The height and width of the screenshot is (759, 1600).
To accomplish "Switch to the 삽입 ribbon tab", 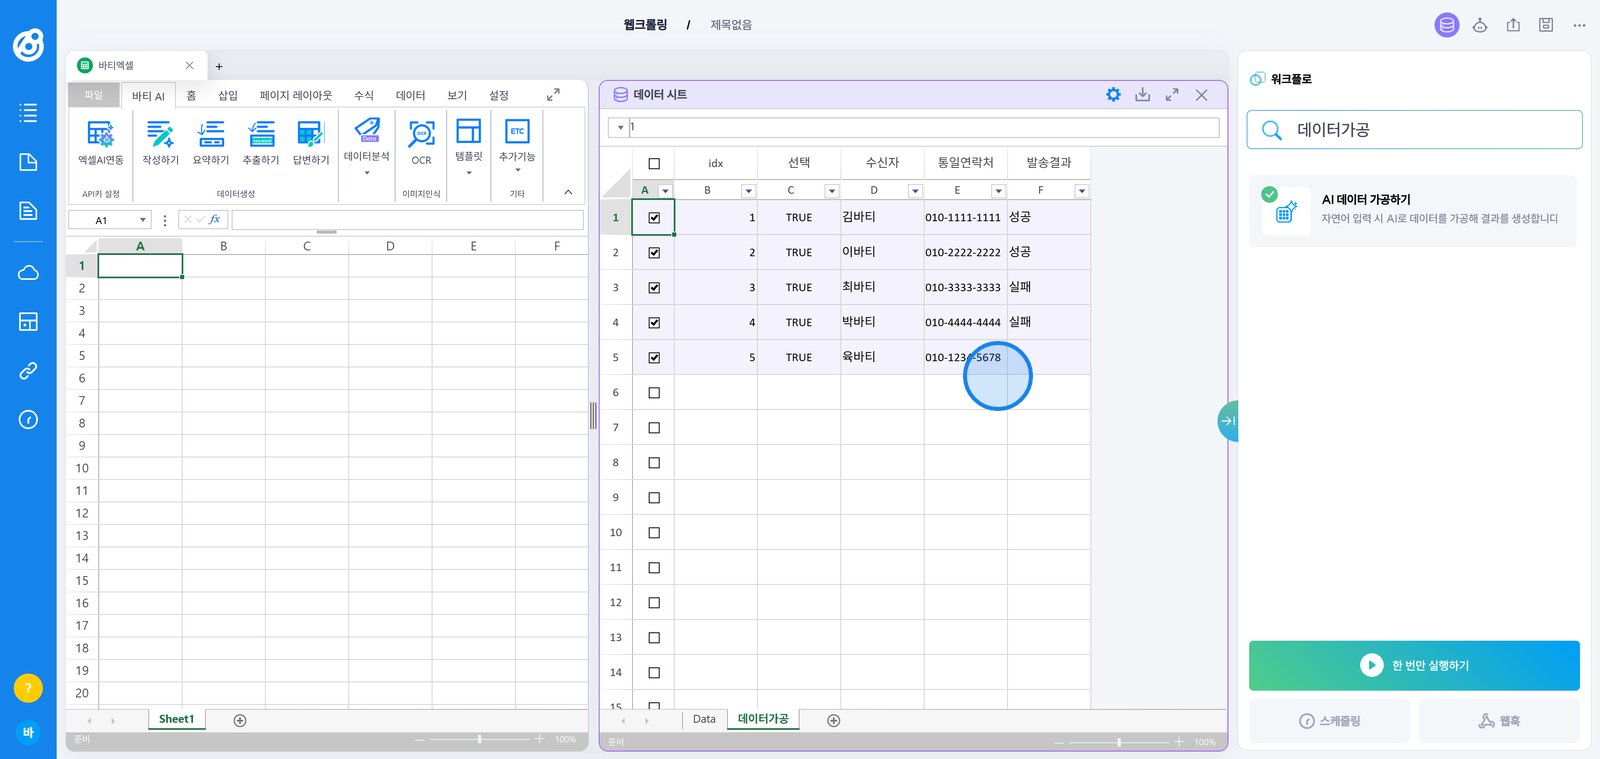I will pyautogui.click(x=228, y=96).
